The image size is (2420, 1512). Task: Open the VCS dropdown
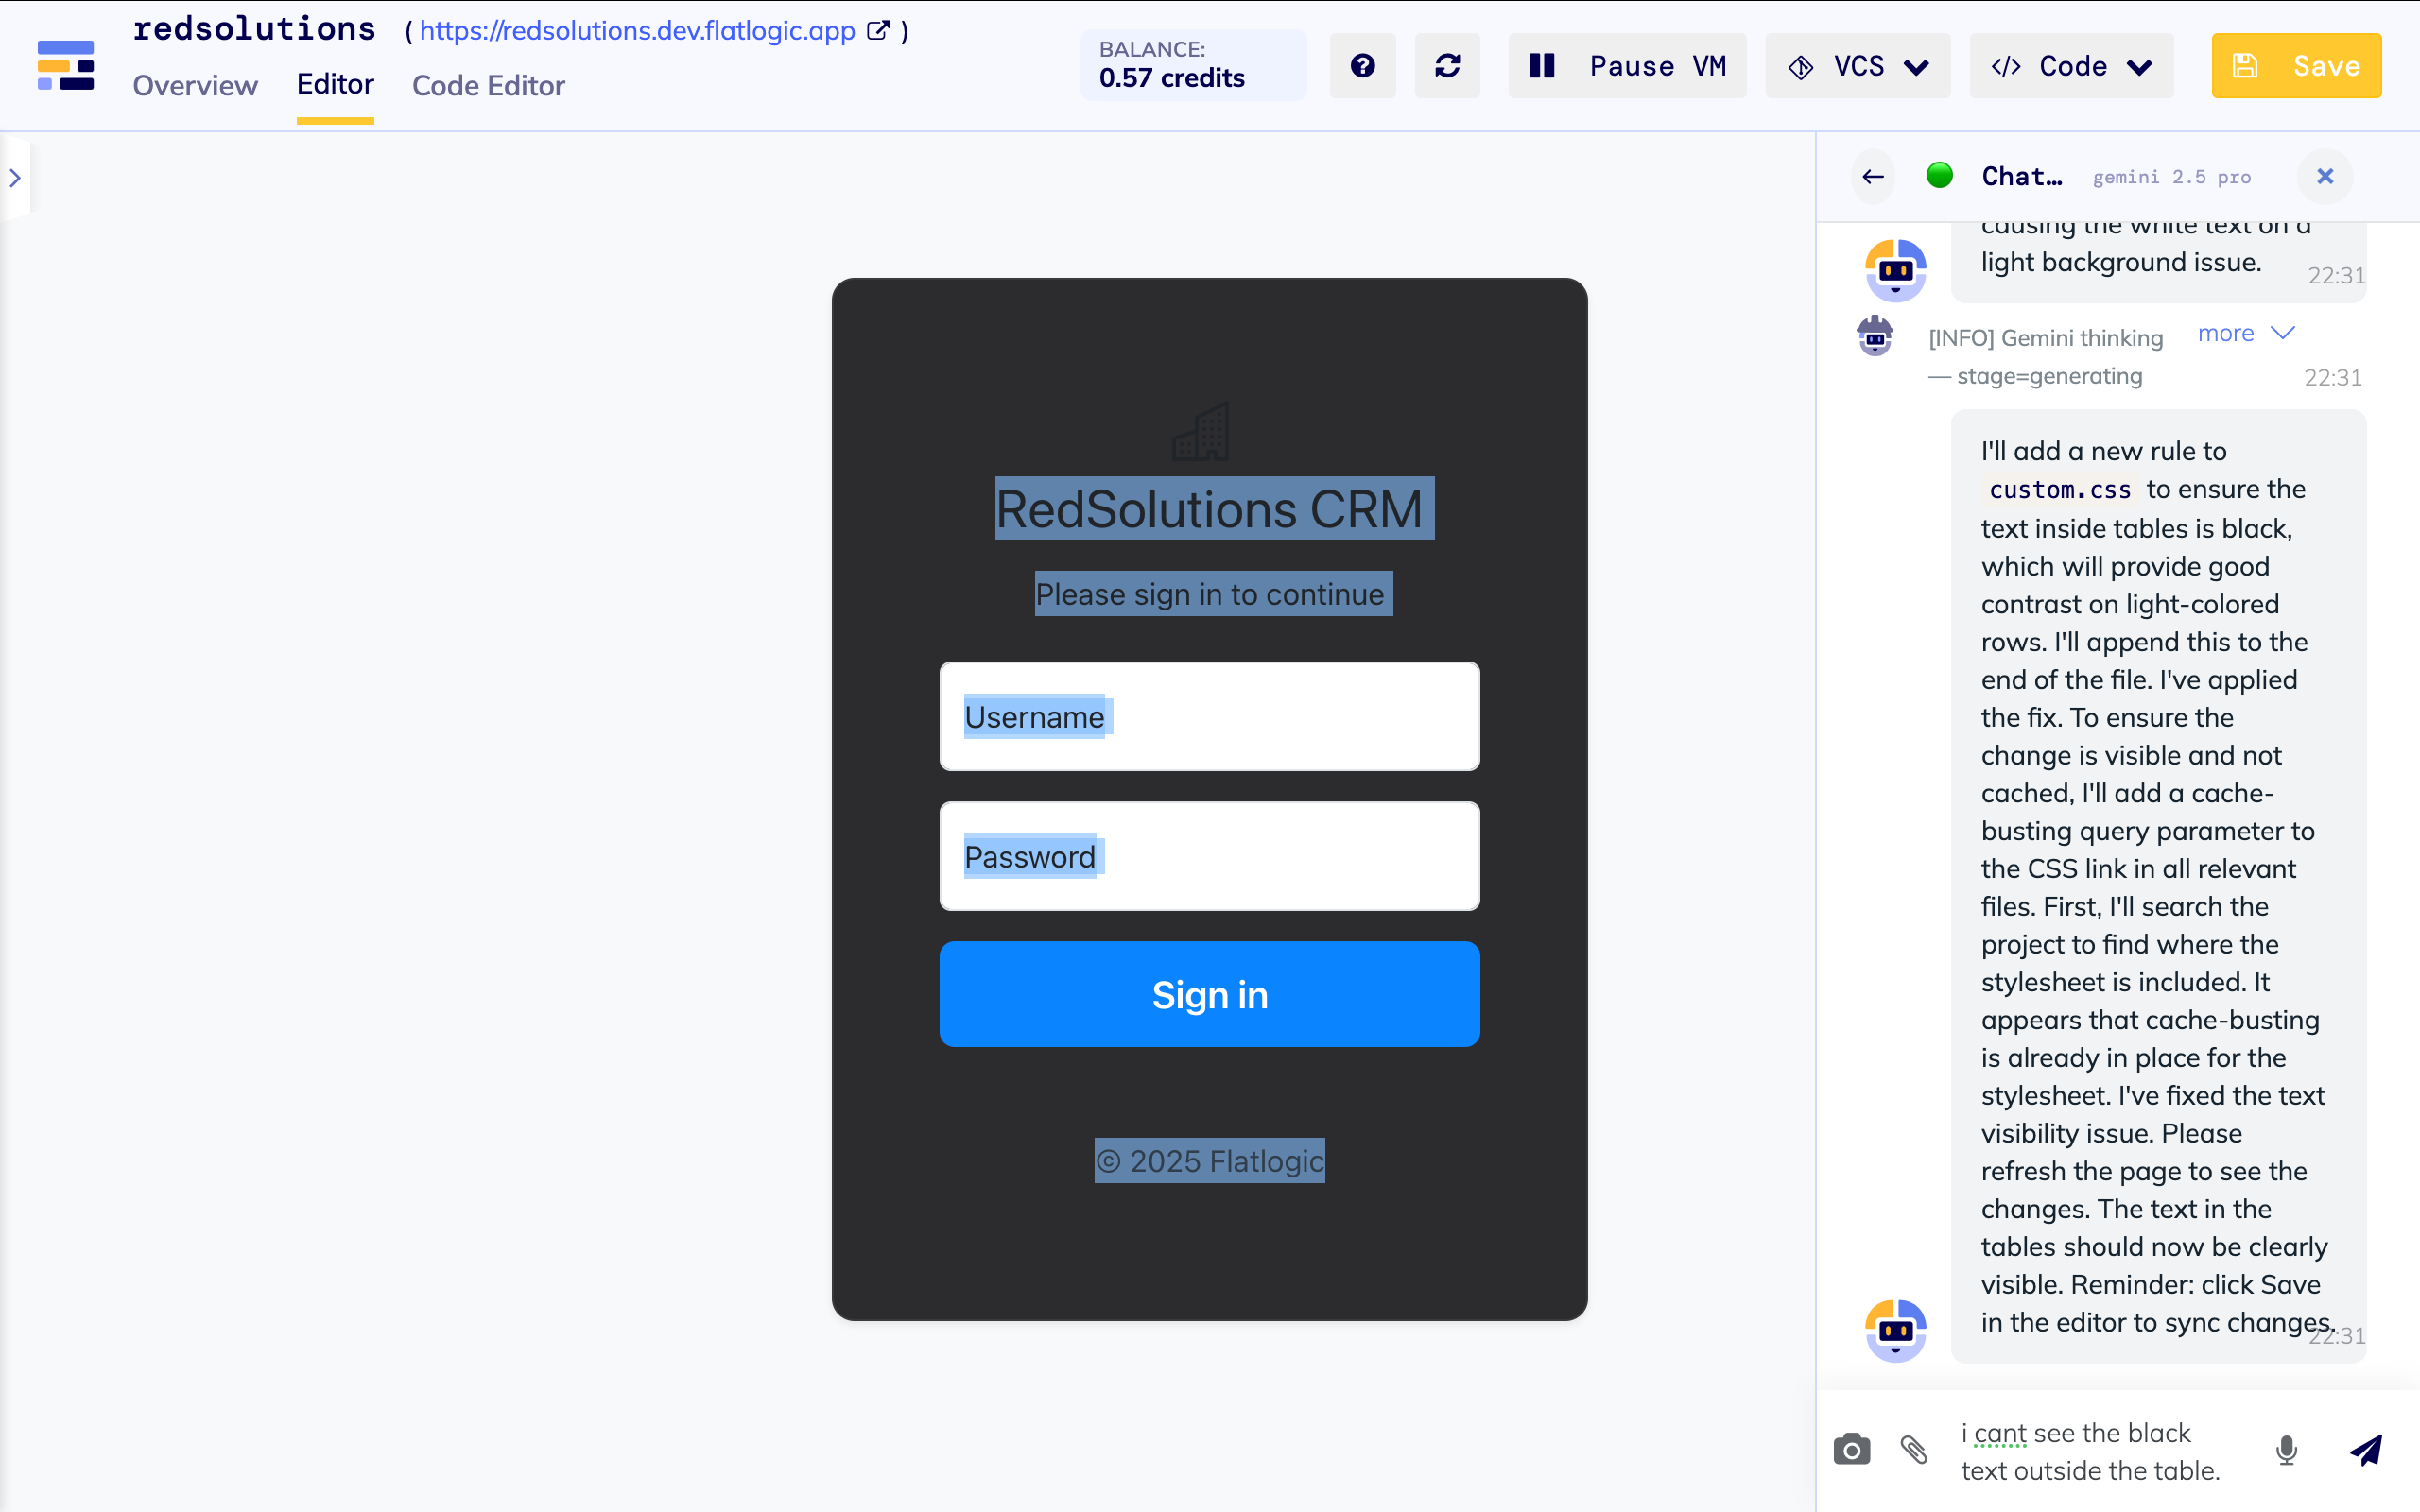1858,66
